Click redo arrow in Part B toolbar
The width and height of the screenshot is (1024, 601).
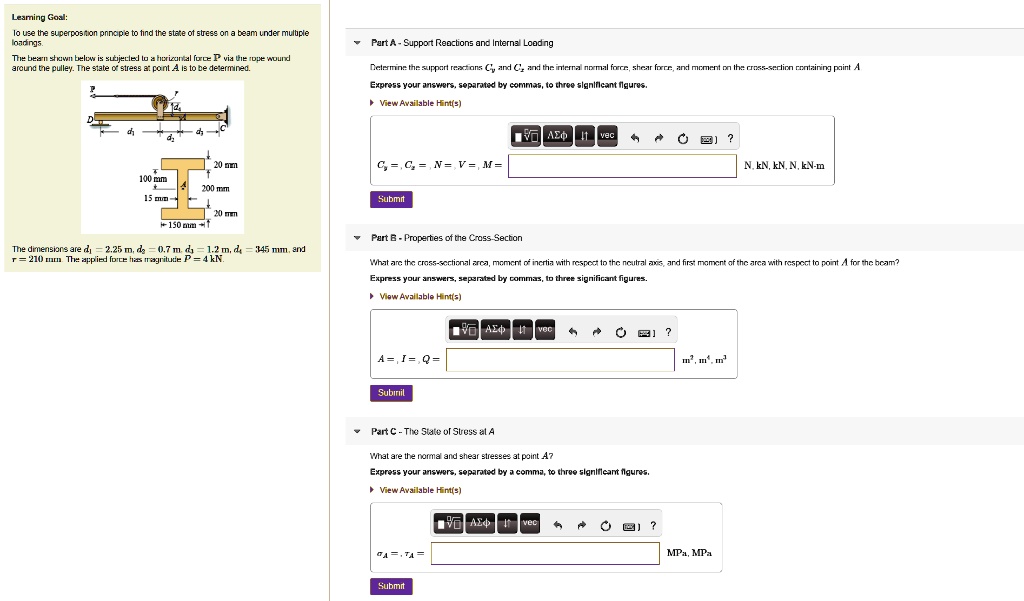click(597, 332)
